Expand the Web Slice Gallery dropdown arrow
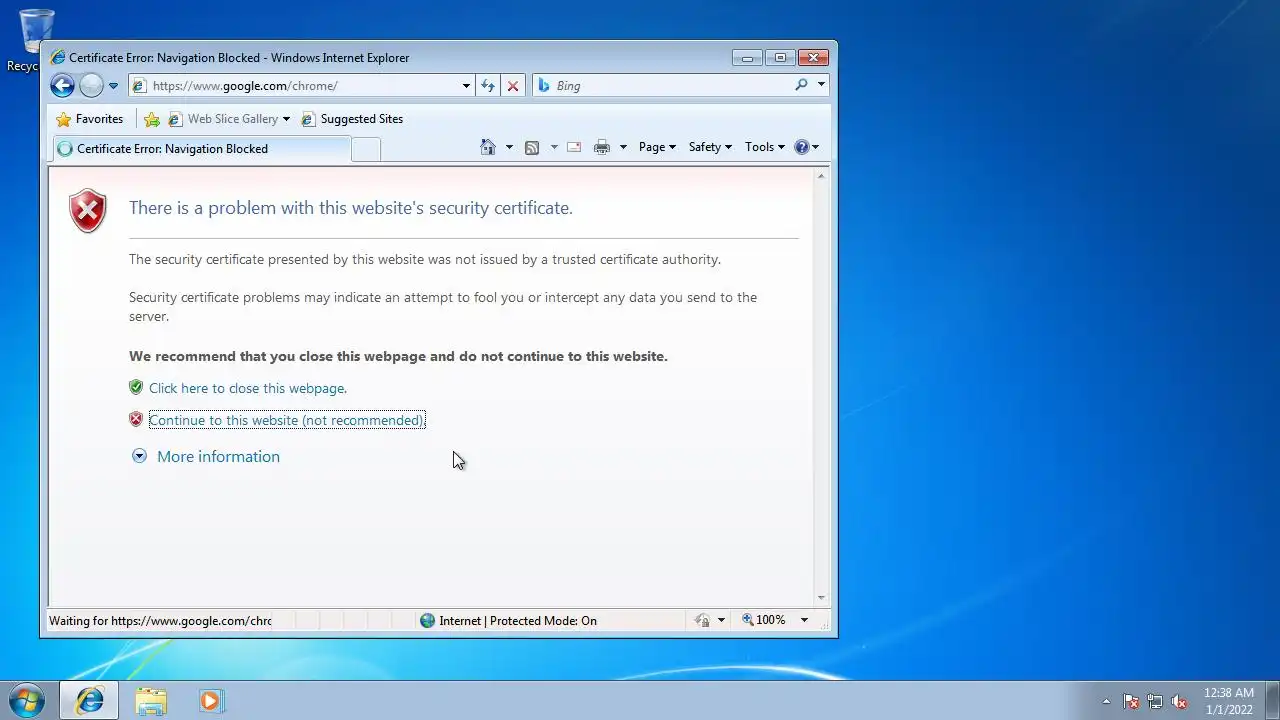The height and width of the screenshot is (720, 1280). (286, 119)
